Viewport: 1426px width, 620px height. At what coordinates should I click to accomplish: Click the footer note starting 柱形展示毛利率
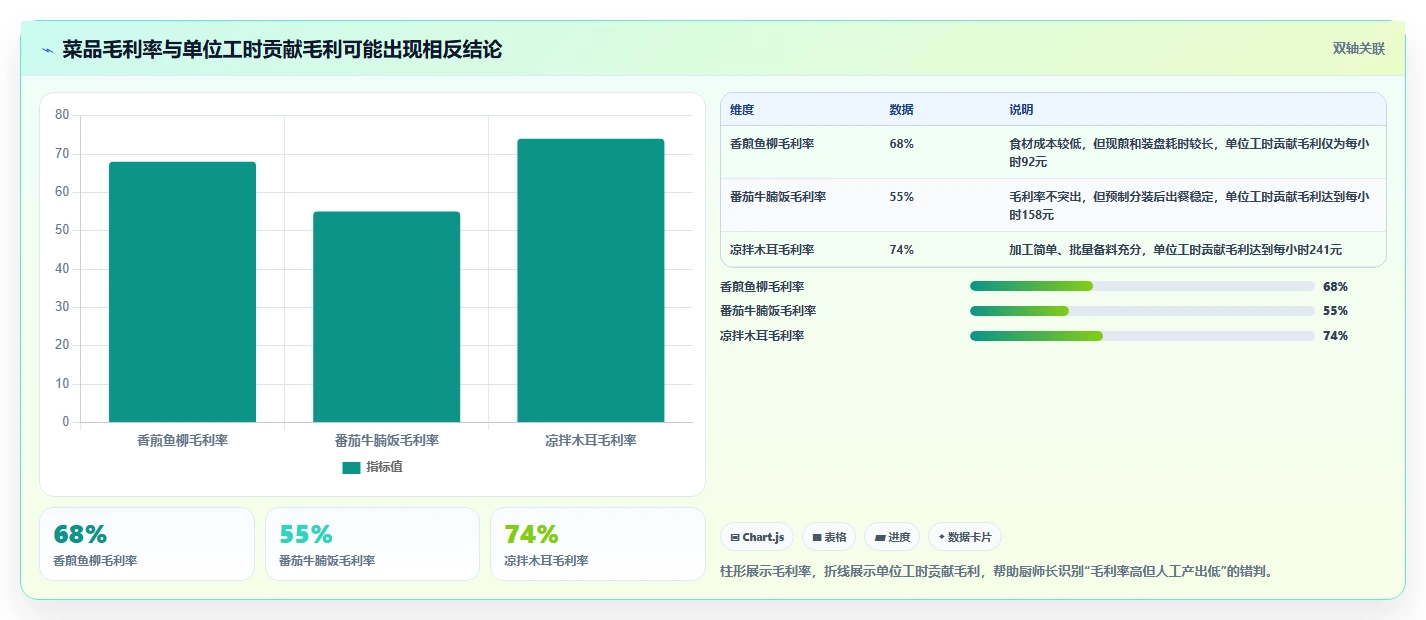point(1000,572)
